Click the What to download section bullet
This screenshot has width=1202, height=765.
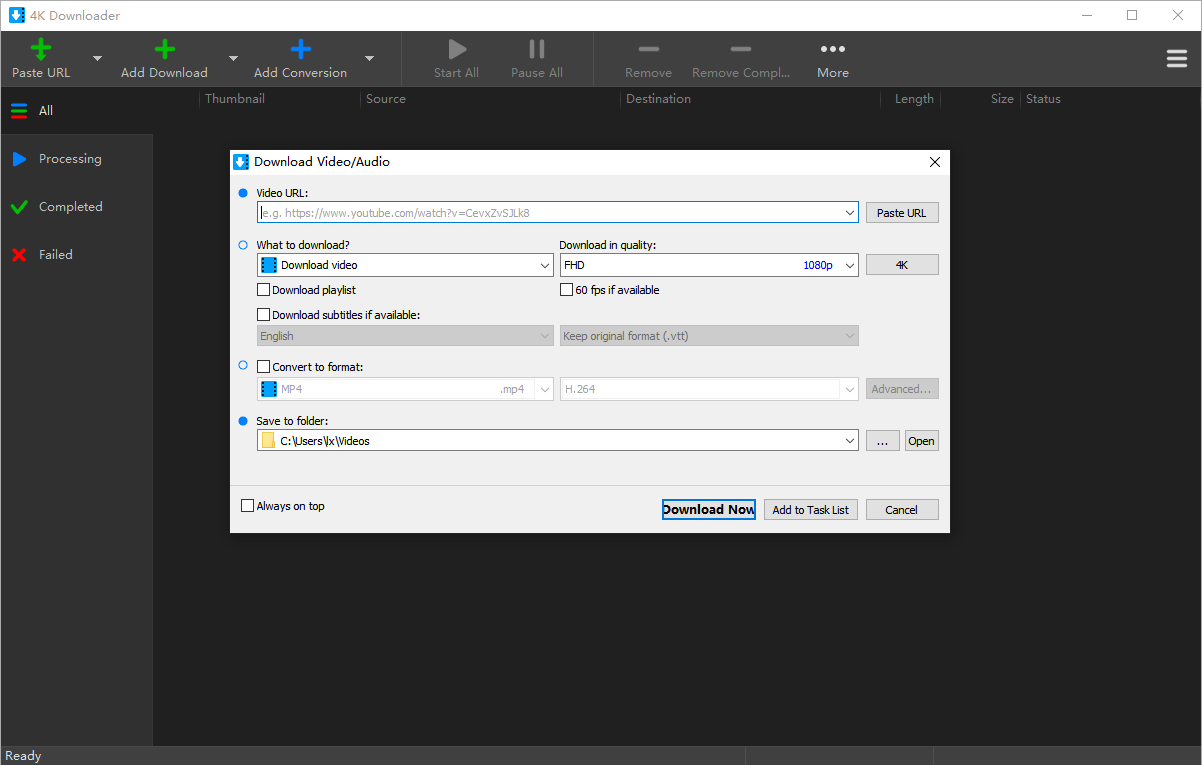[243, 244]
